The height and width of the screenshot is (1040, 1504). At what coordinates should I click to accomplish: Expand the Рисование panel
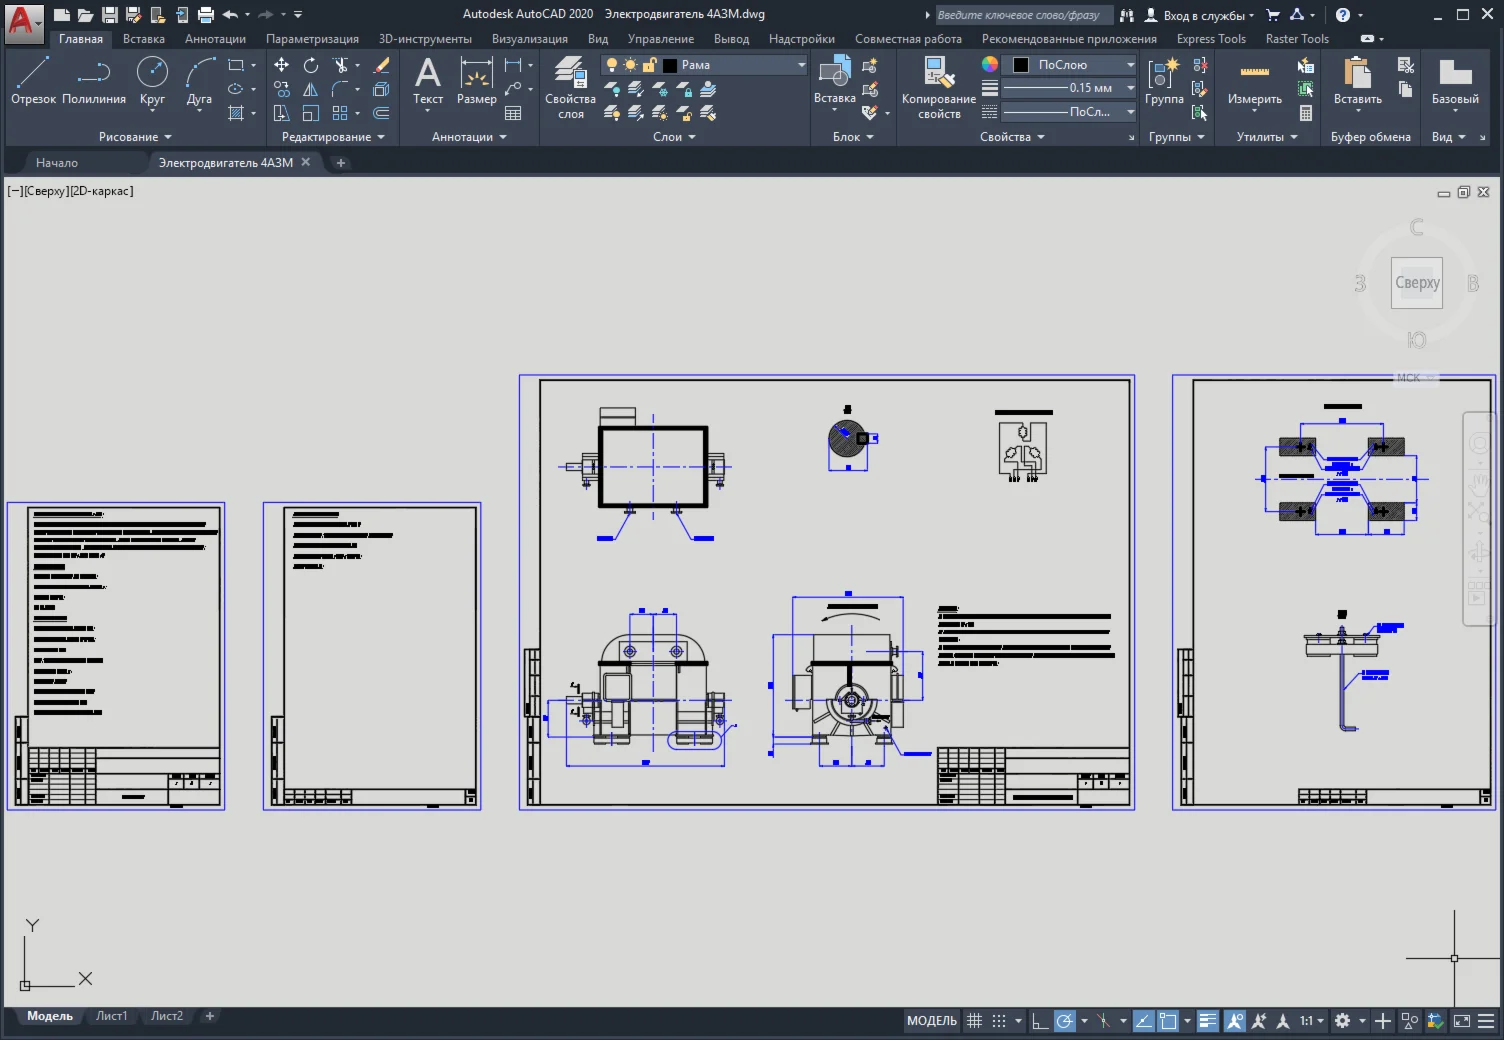(135, 137)
